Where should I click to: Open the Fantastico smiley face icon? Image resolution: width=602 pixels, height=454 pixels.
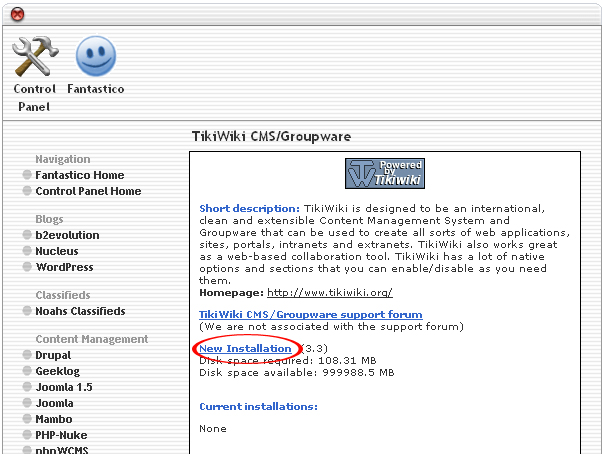click(96, 56)
